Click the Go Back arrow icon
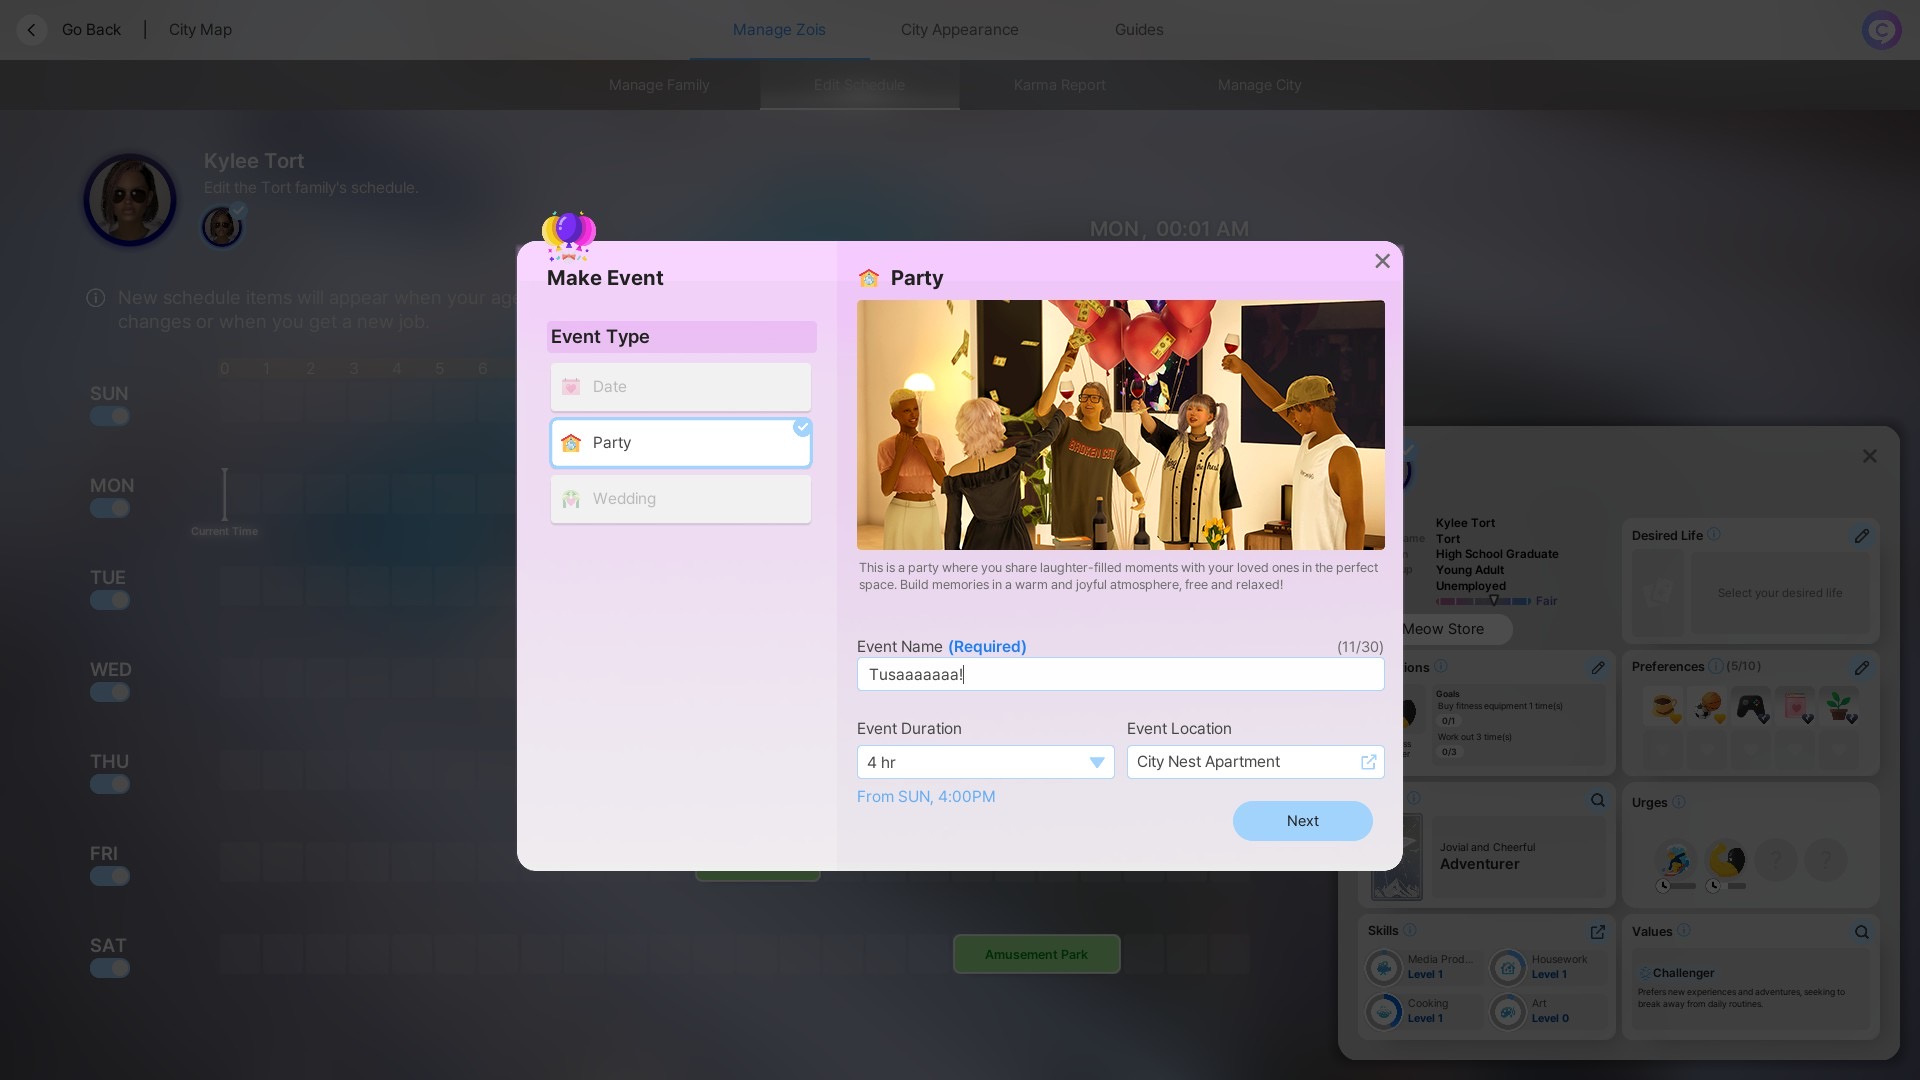This screenshot has height=1080, width=1920. pyautogui.click(x=32, y=30)
